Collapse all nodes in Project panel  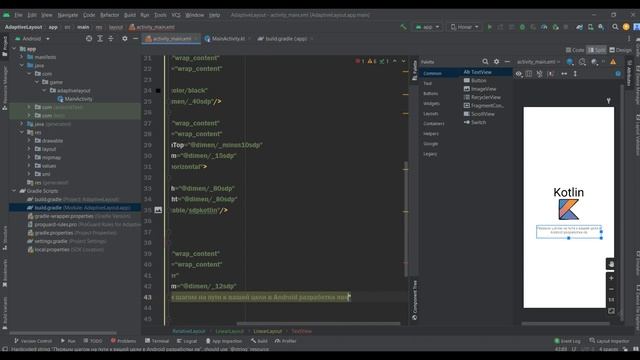point(111,38)
